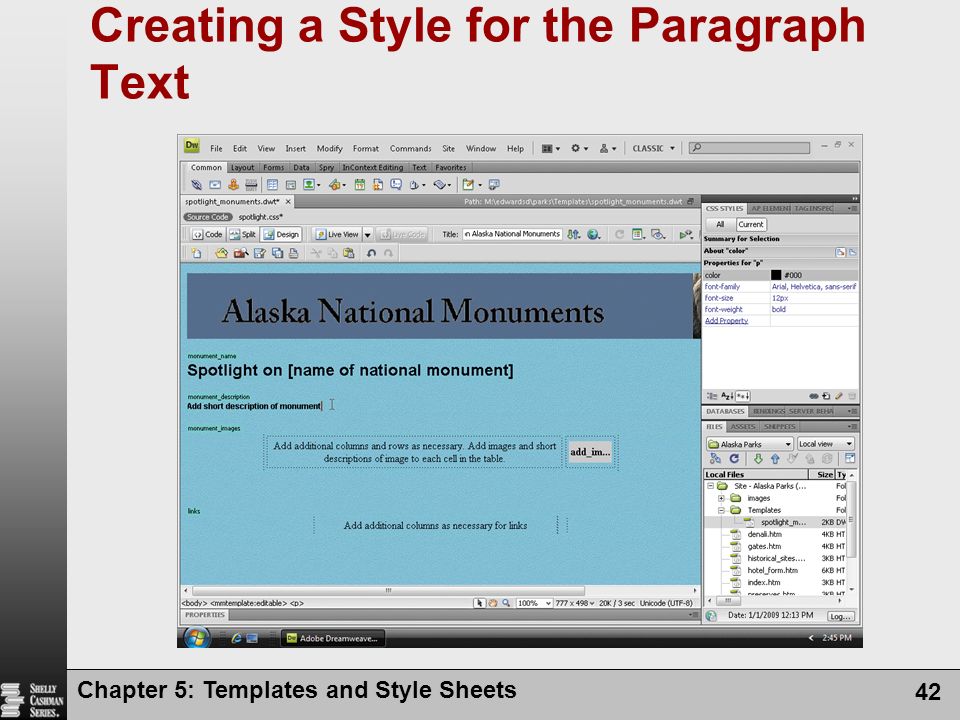Click the New document icon

point(197,253)
